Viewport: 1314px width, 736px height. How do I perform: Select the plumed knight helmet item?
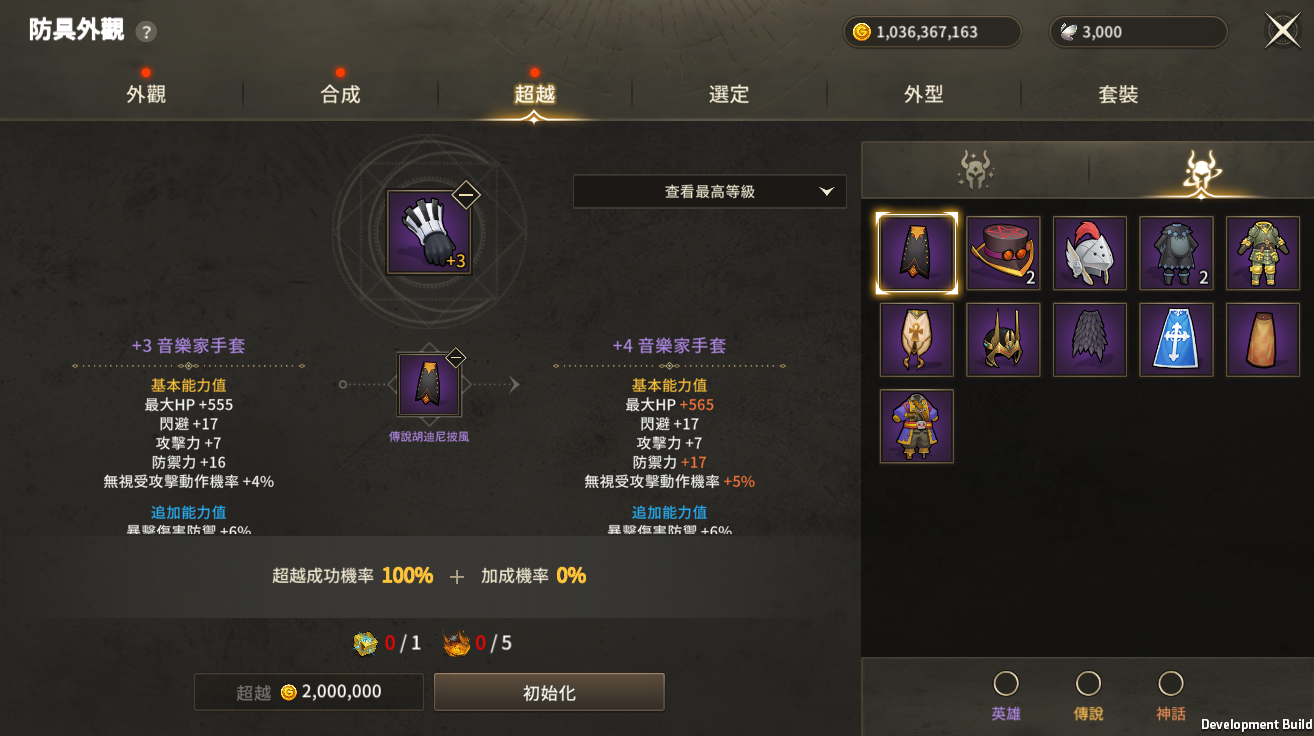[1090, 253]
